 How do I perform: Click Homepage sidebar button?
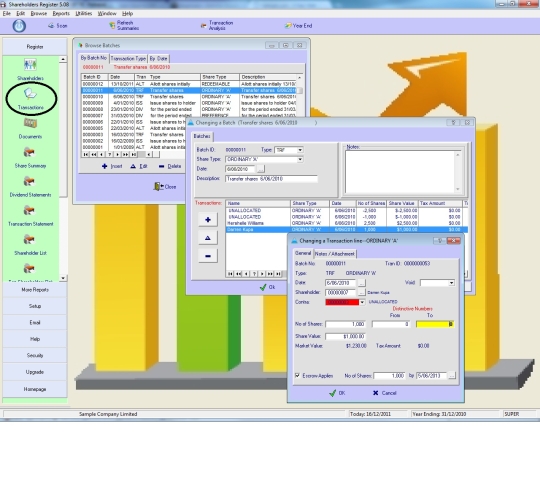coord(35,389)
